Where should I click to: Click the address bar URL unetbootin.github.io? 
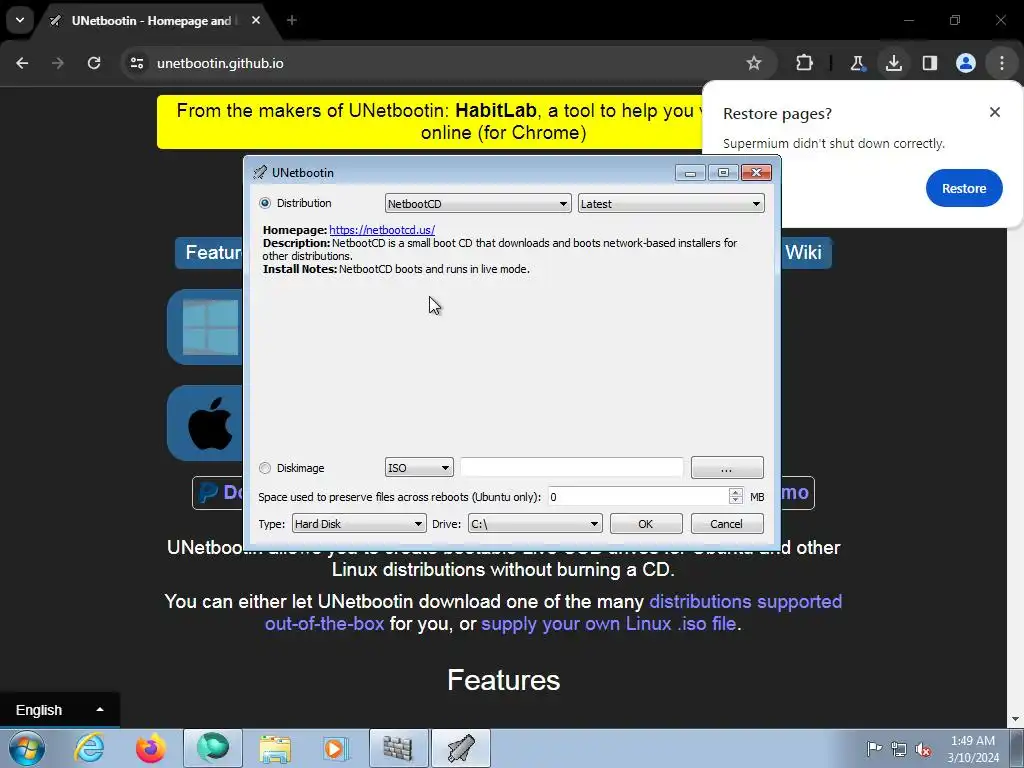coord(220,63)
